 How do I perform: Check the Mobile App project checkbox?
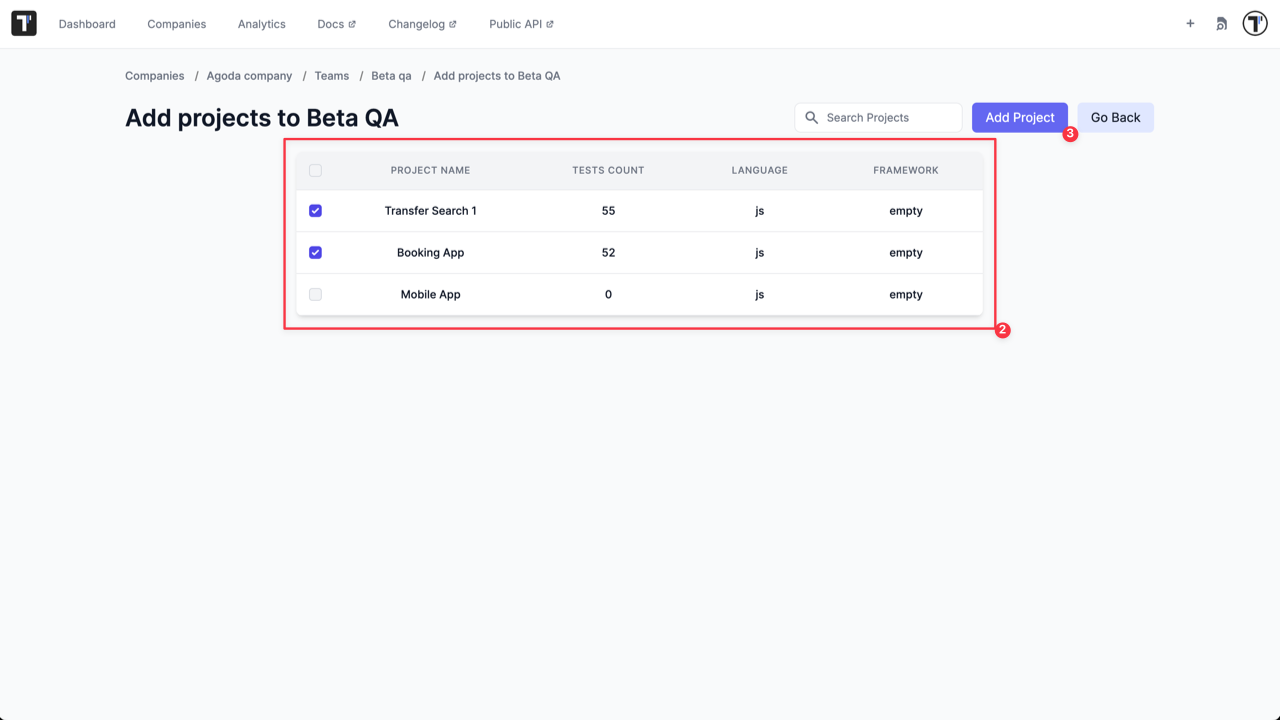pyautogui.click(x=315, y=294)
